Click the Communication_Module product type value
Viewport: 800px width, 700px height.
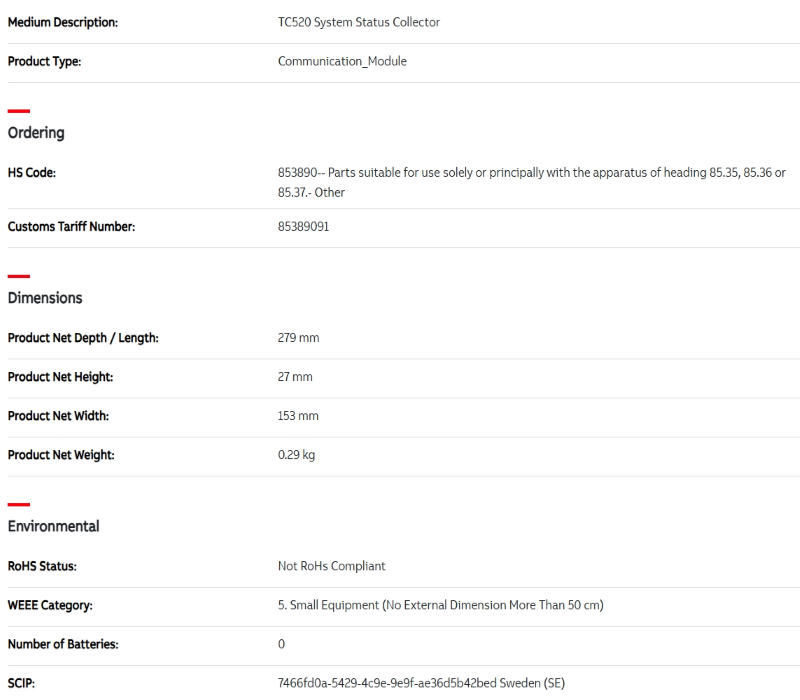(342, 61)
